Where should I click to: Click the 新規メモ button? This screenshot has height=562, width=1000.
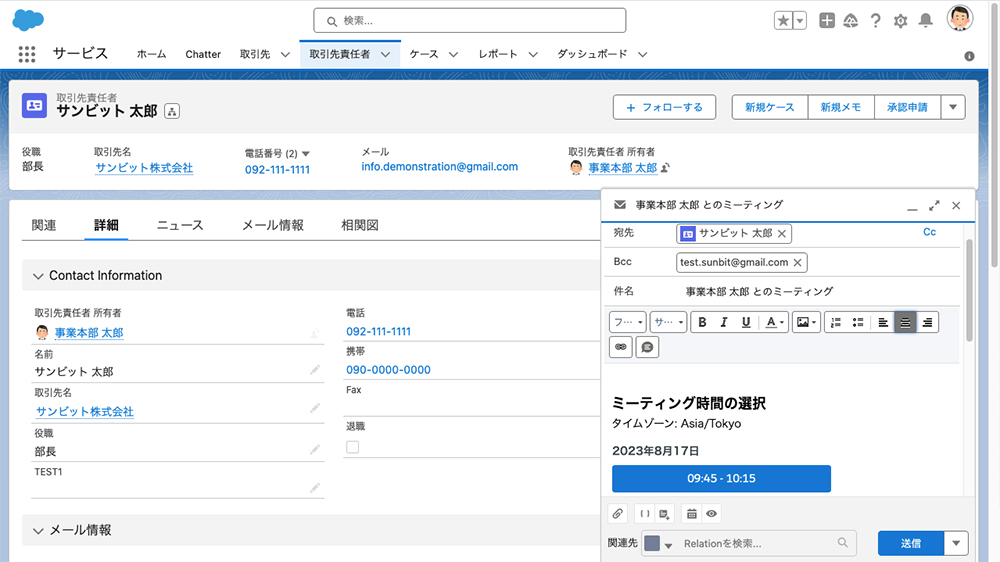pos(841,107)
